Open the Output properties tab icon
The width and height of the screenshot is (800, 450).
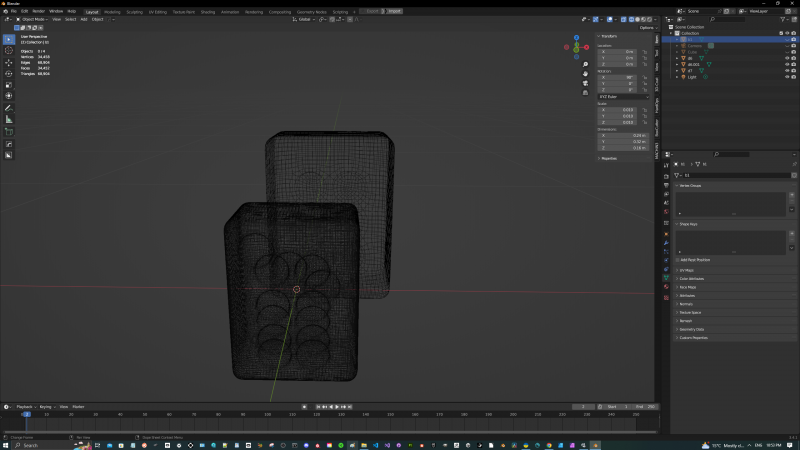666,185
